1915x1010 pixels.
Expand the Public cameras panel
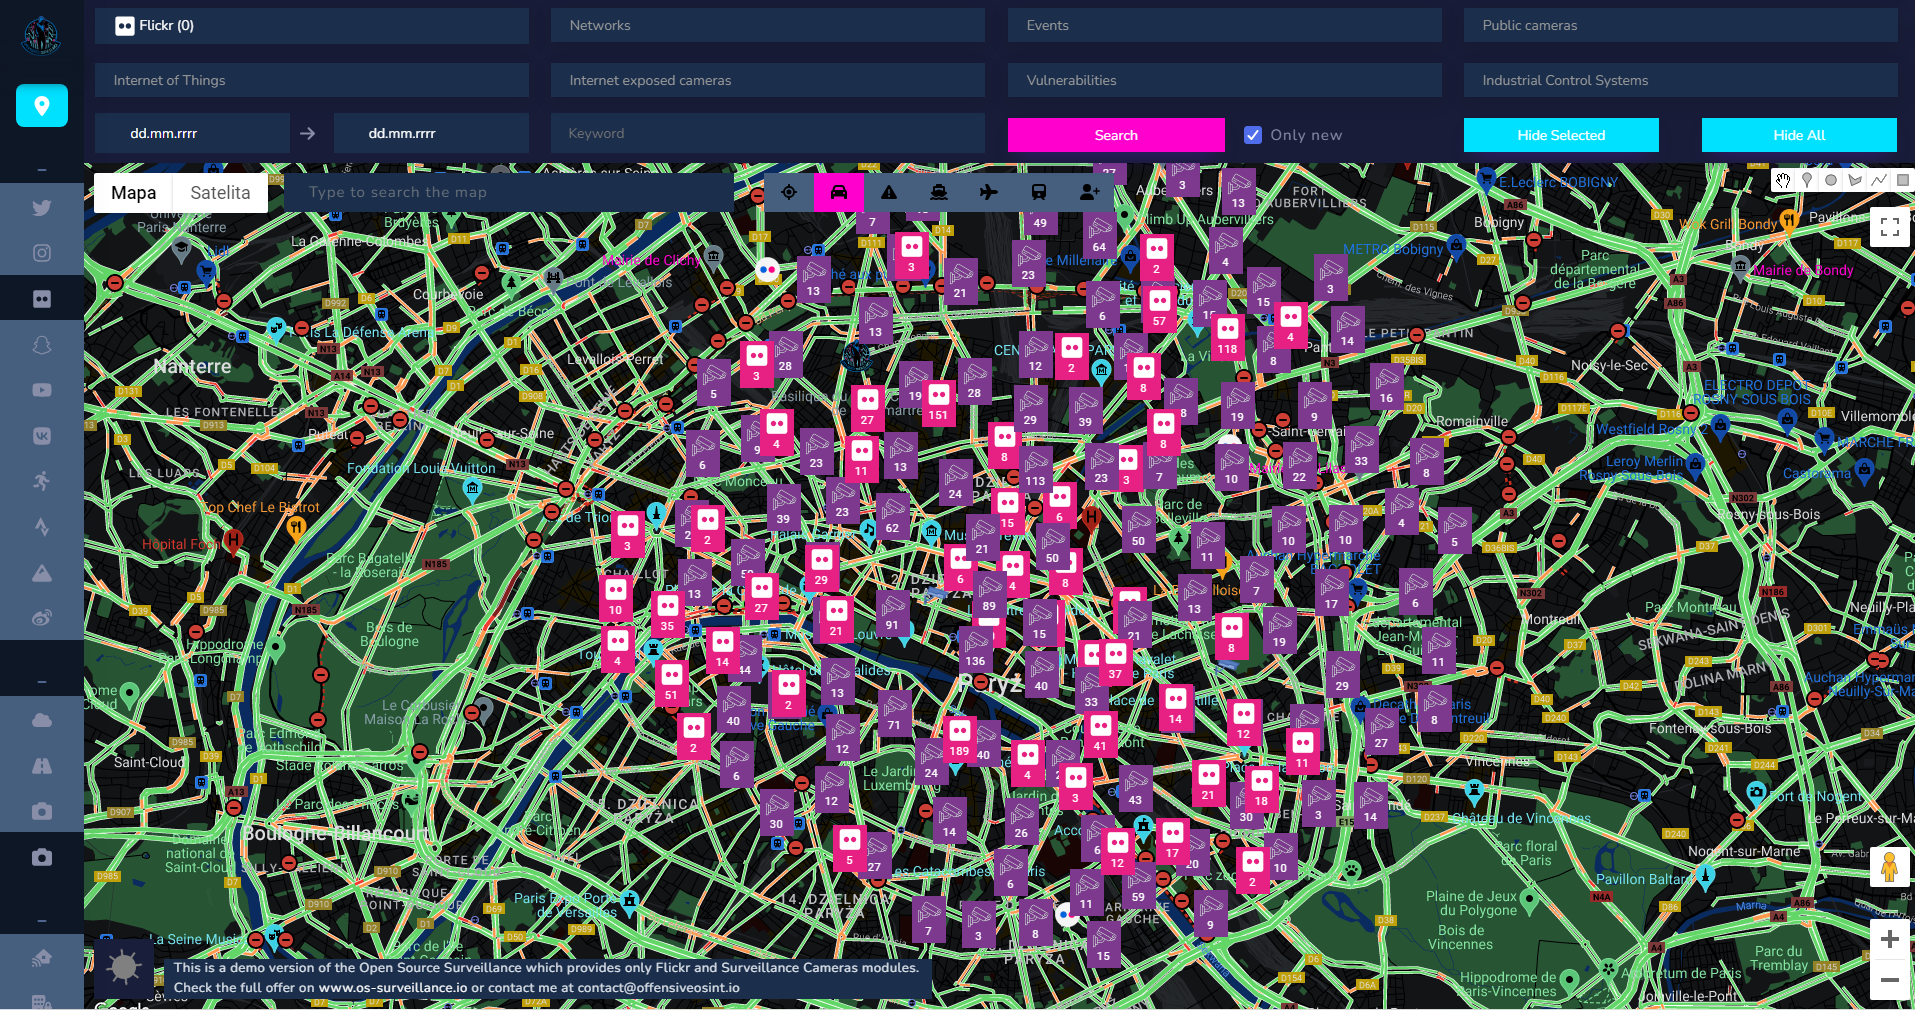click(1681, 26)
